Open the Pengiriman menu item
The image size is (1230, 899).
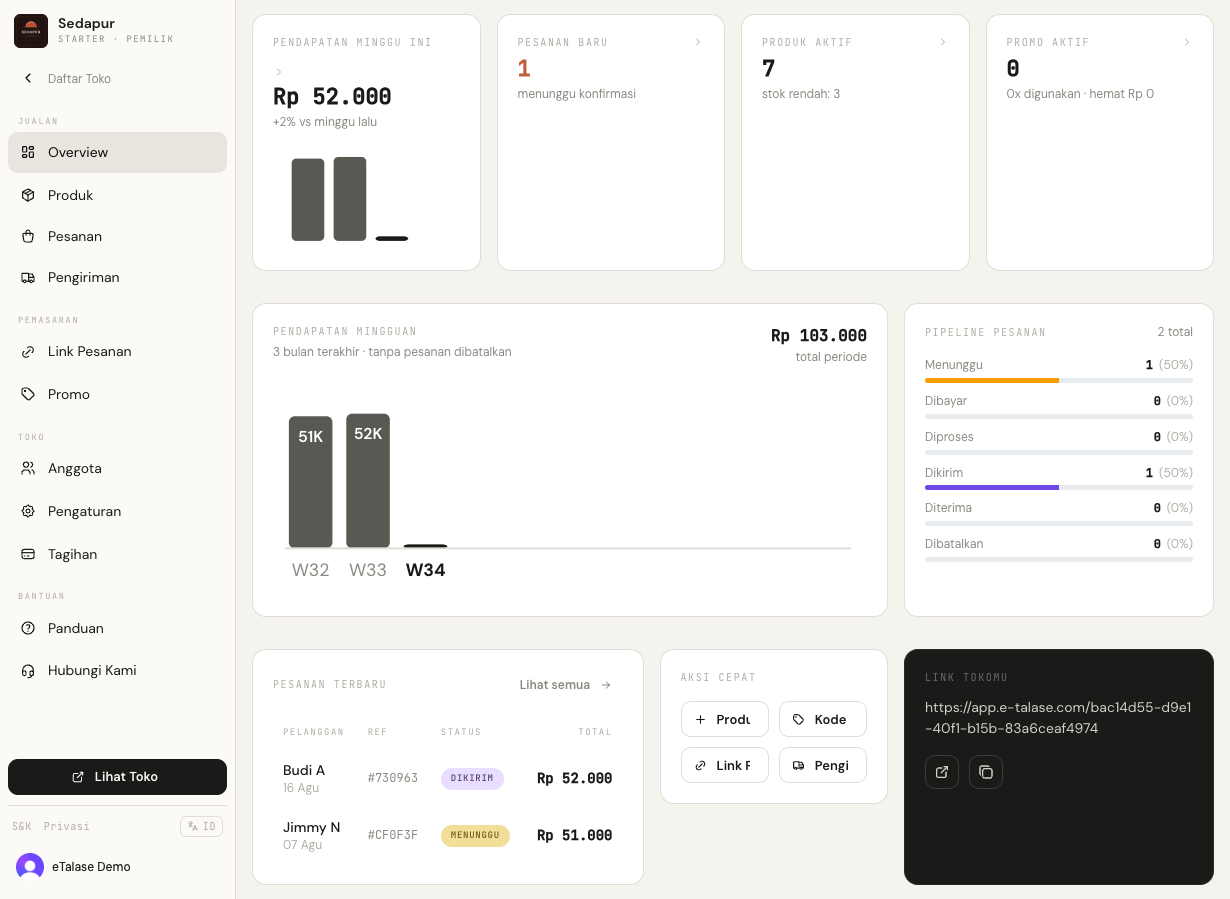tap(117, 277)
